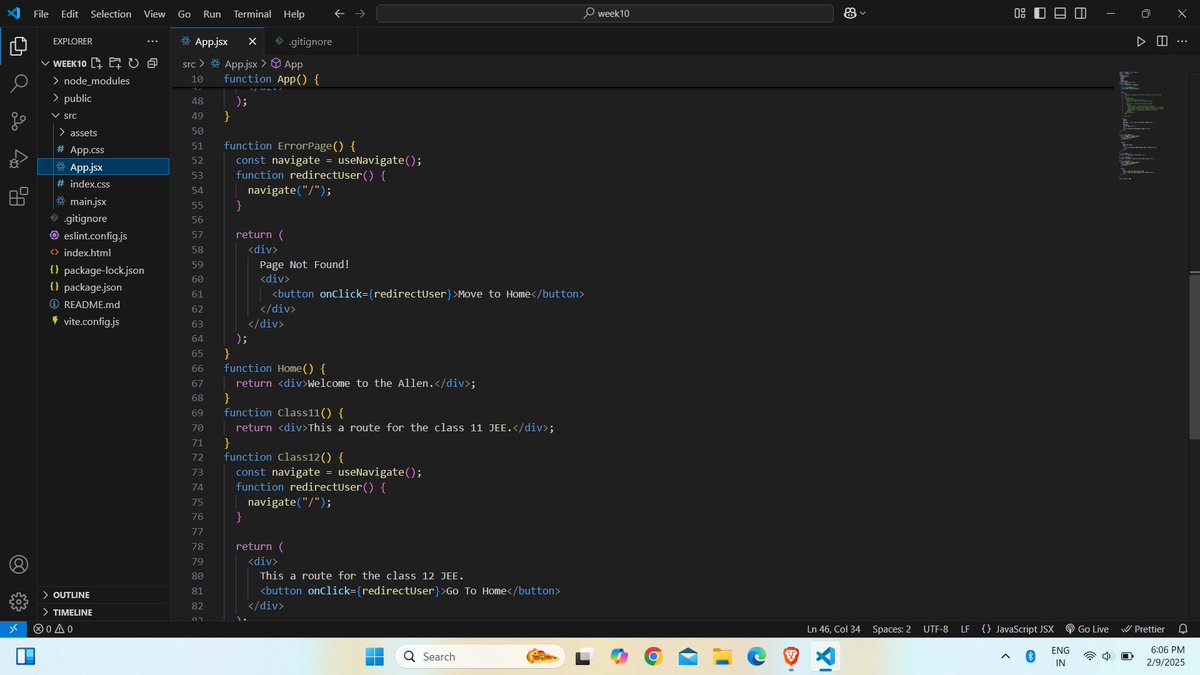Viewport: 1200px width, 675px height.
Task: Open Windows Start menu on taskbar
Action: (x=374, y=656)
